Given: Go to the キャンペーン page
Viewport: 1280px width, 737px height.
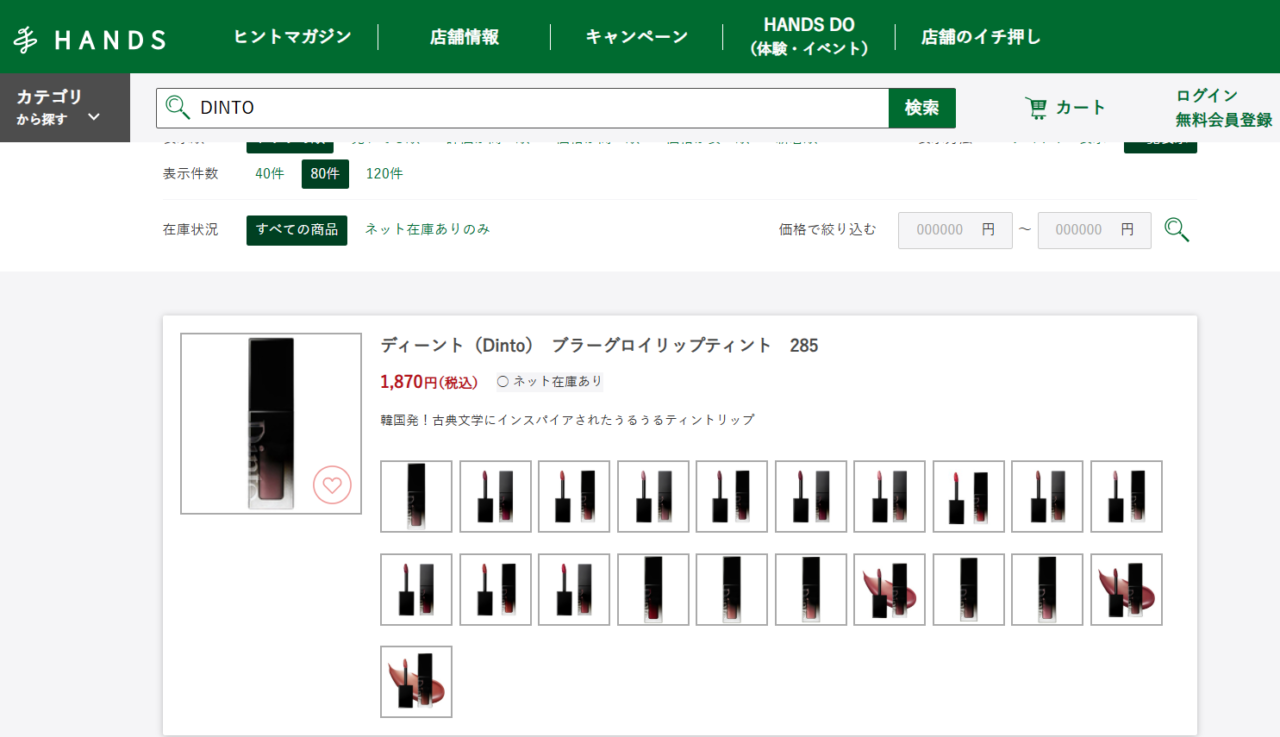Looking at the screenshot, I should tap(637, 37).
